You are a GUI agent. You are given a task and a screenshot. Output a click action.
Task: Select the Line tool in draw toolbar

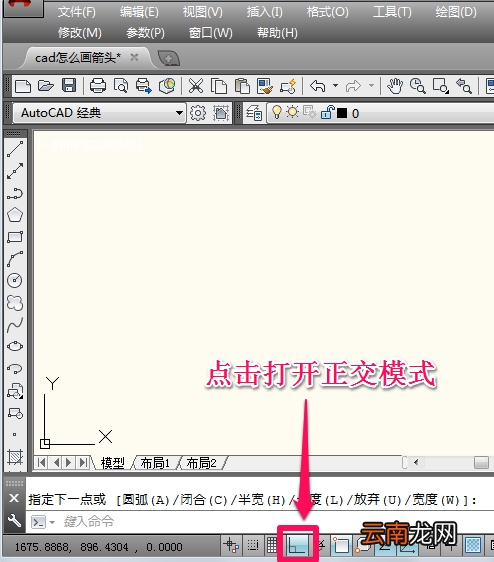(15, 149)
